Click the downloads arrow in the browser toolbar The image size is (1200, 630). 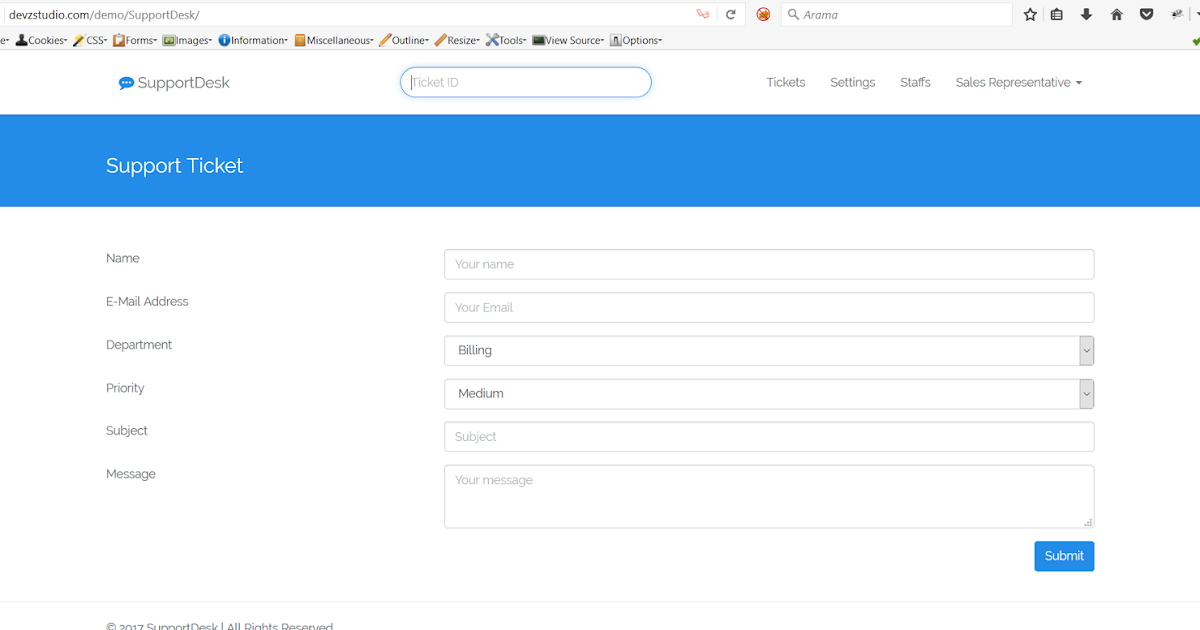click(1086, 15)
